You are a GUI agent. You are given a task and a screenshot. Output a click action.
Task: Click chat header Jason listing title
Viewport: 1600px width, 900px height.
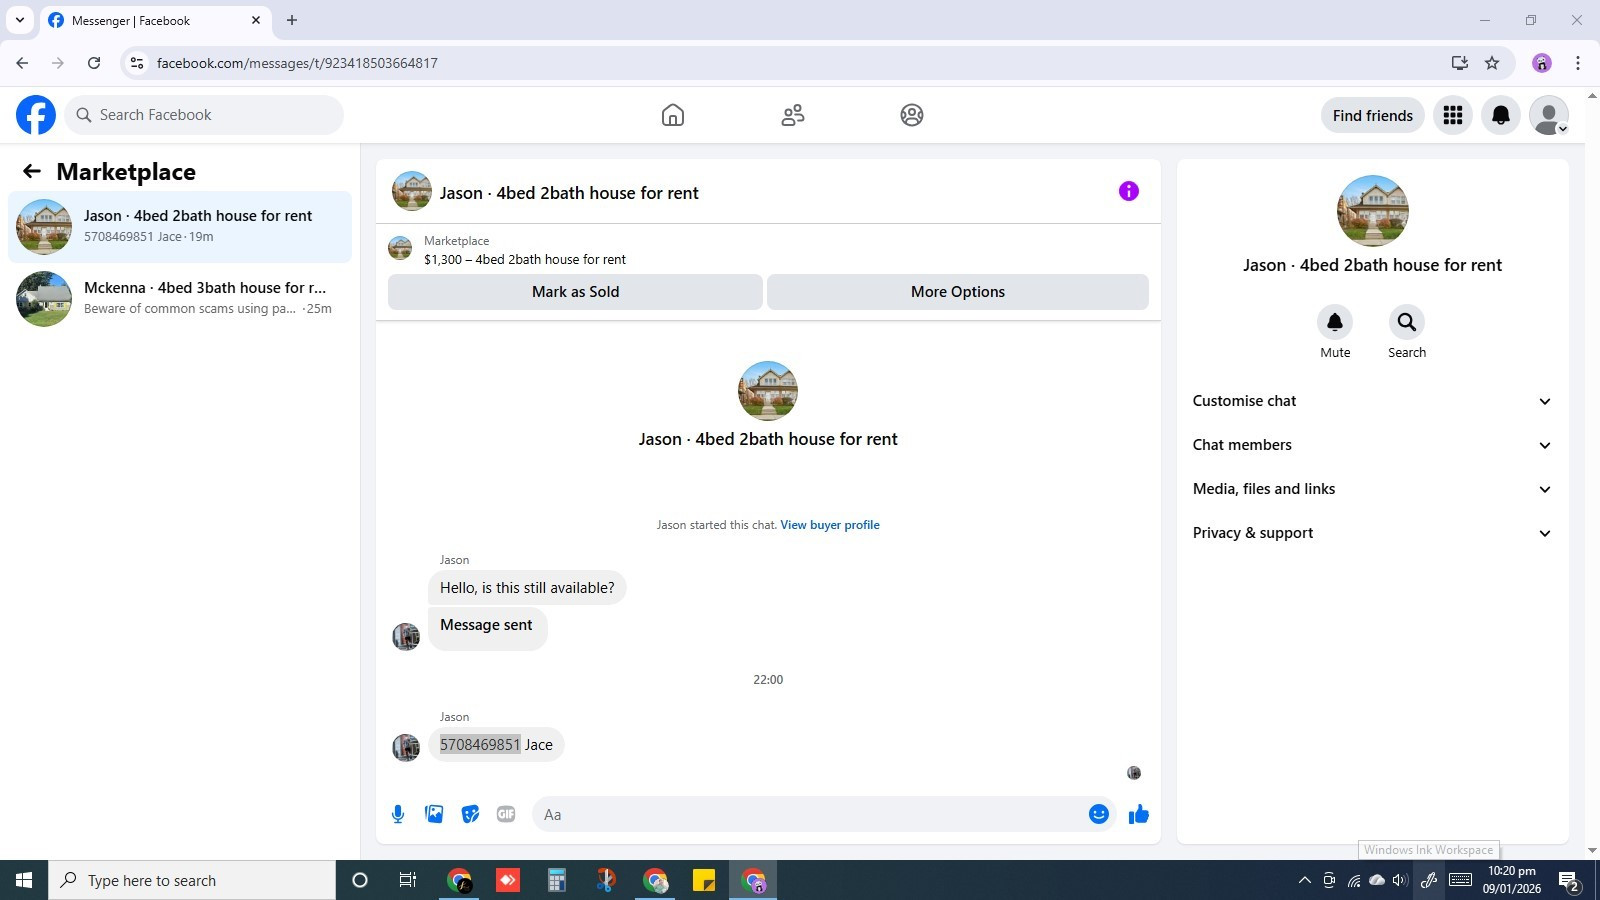click(x=569, y=193)
